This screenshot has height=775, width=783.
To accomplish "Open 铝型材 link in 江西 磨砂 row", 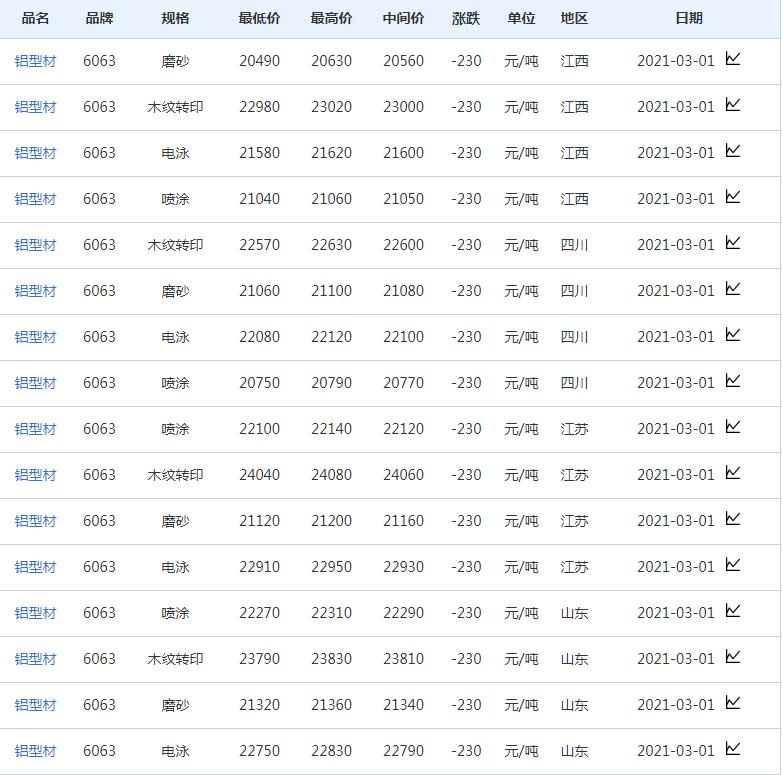I will (x=35, y=61).
